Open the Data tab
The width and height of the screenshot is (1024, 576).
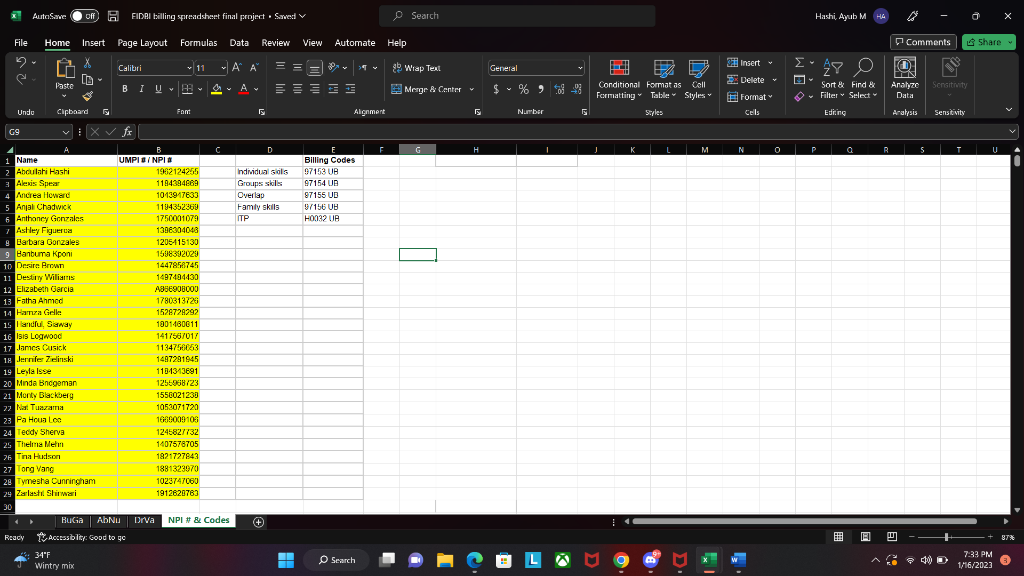pos(239,42)
